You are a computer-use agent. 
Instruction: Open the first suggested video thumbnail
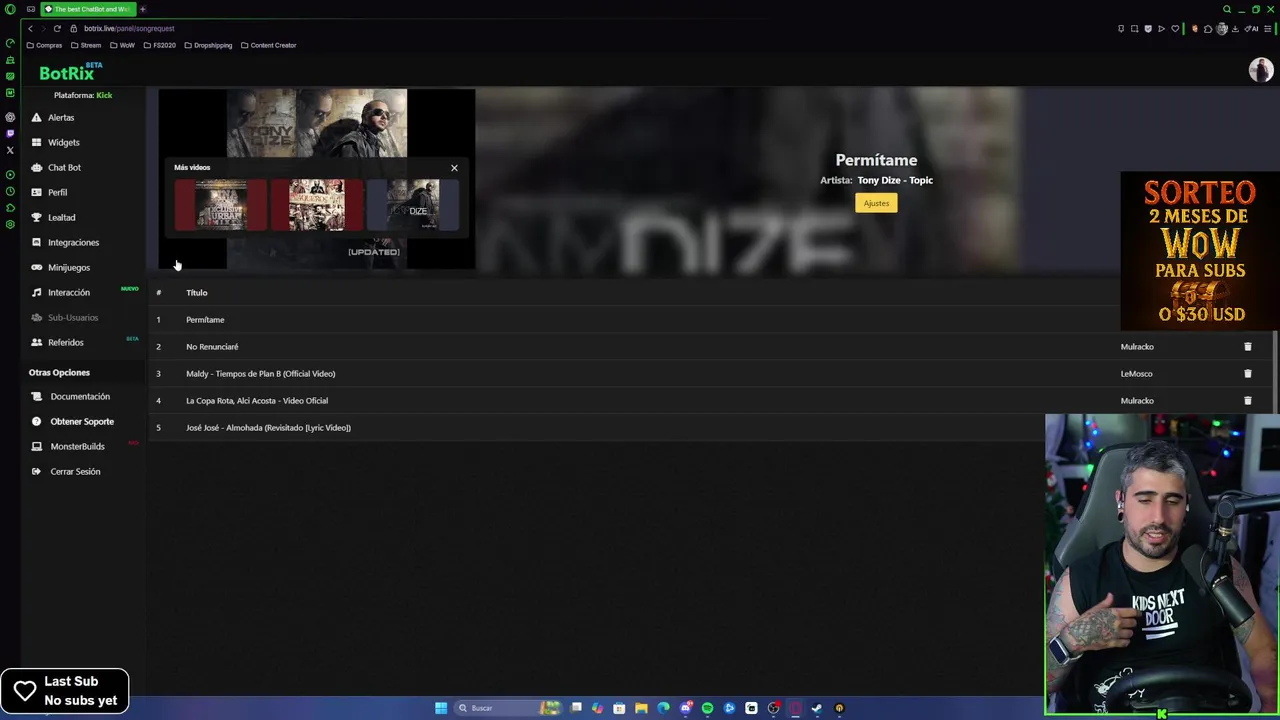click(x=221, y=205)
